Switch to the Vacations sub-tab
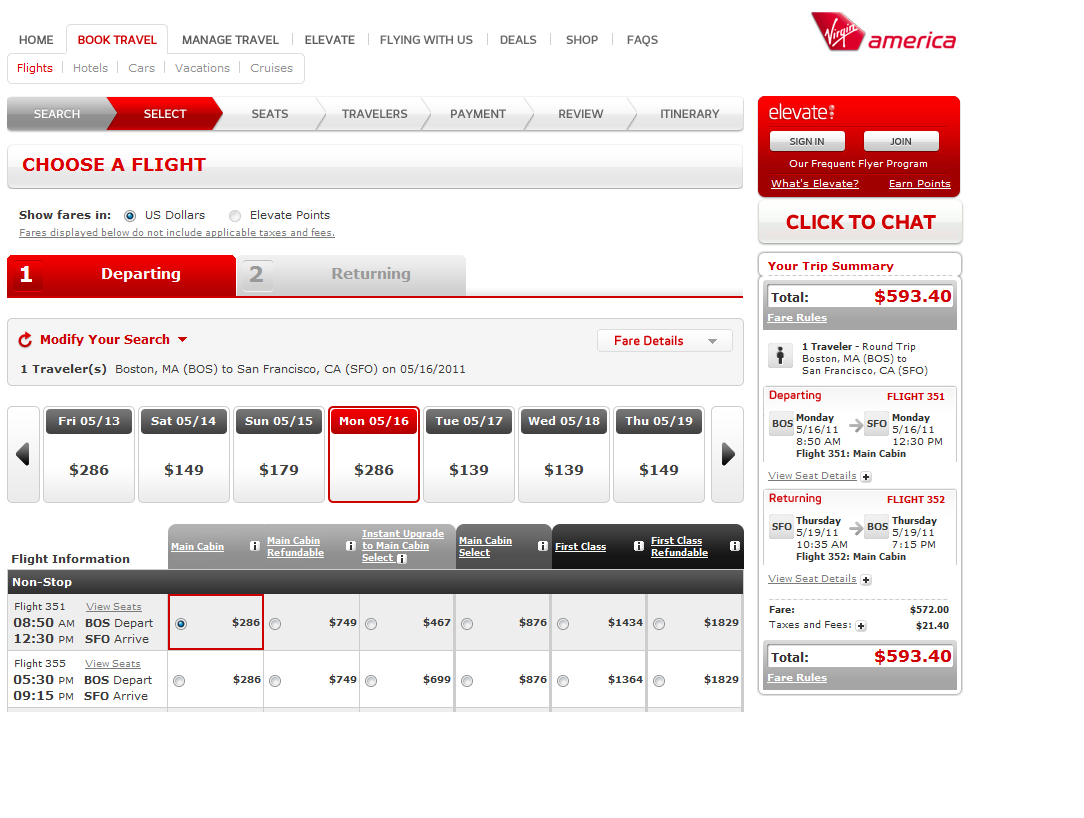This screenshot has height=818, width=1084. coord(202,68)
